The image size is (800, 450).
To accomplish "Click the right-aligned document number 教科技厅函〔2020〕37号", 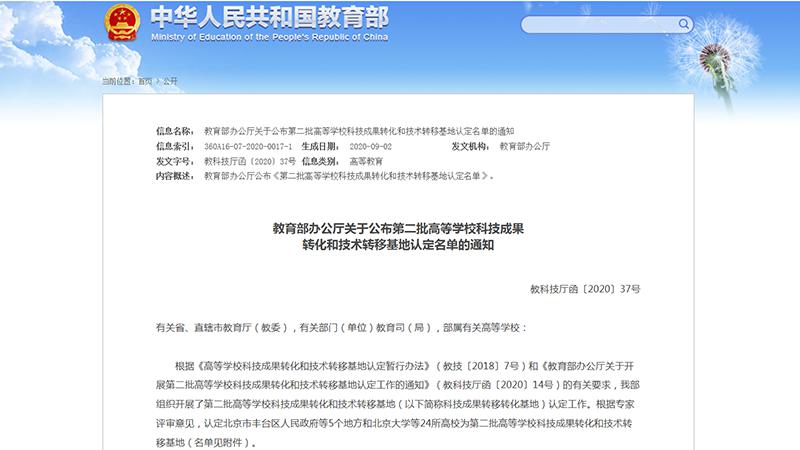I will pyautogui.click(x=585, y=289).
